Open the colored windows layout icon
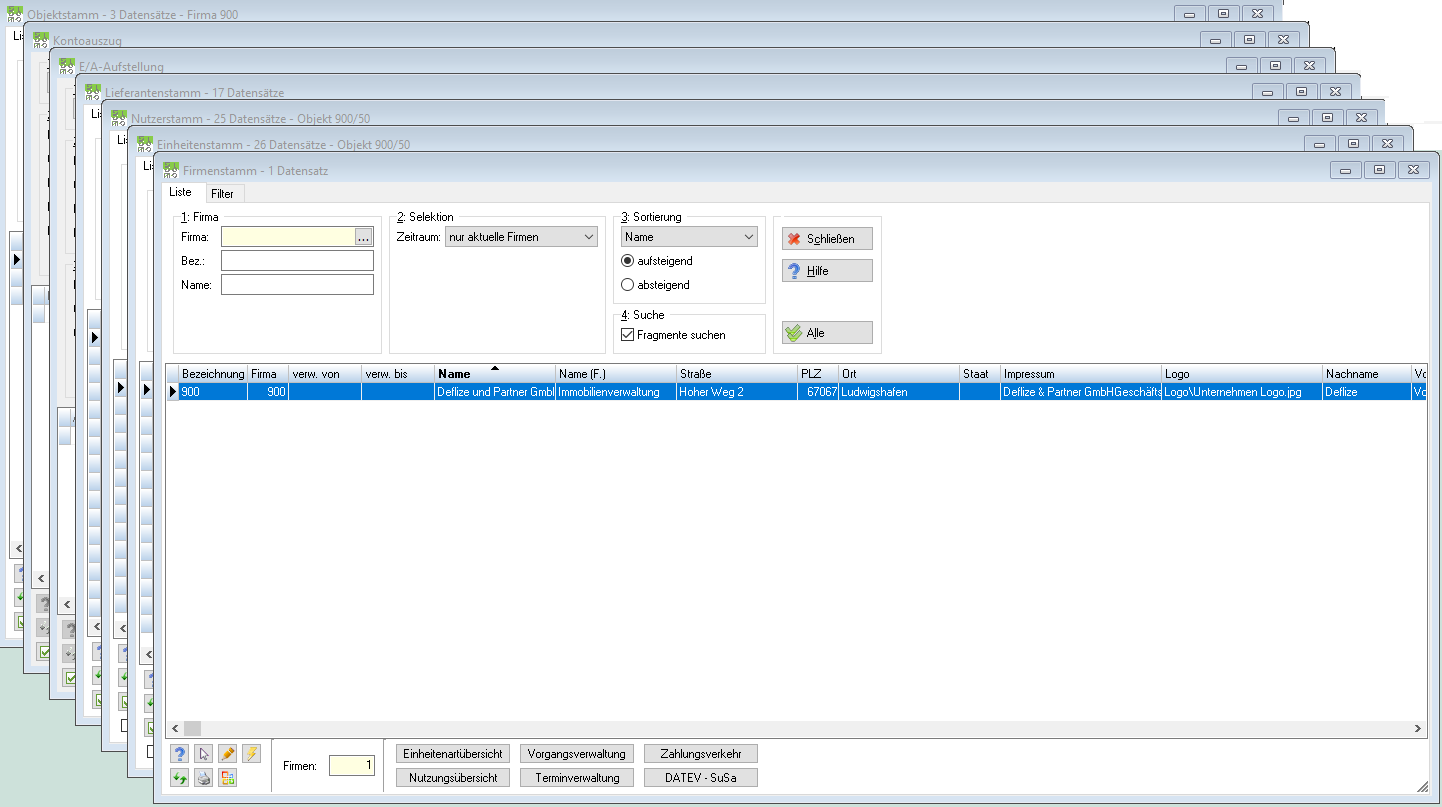Image resolution: width=1442 pixels, height=807 pixels. tap(228, 777)
